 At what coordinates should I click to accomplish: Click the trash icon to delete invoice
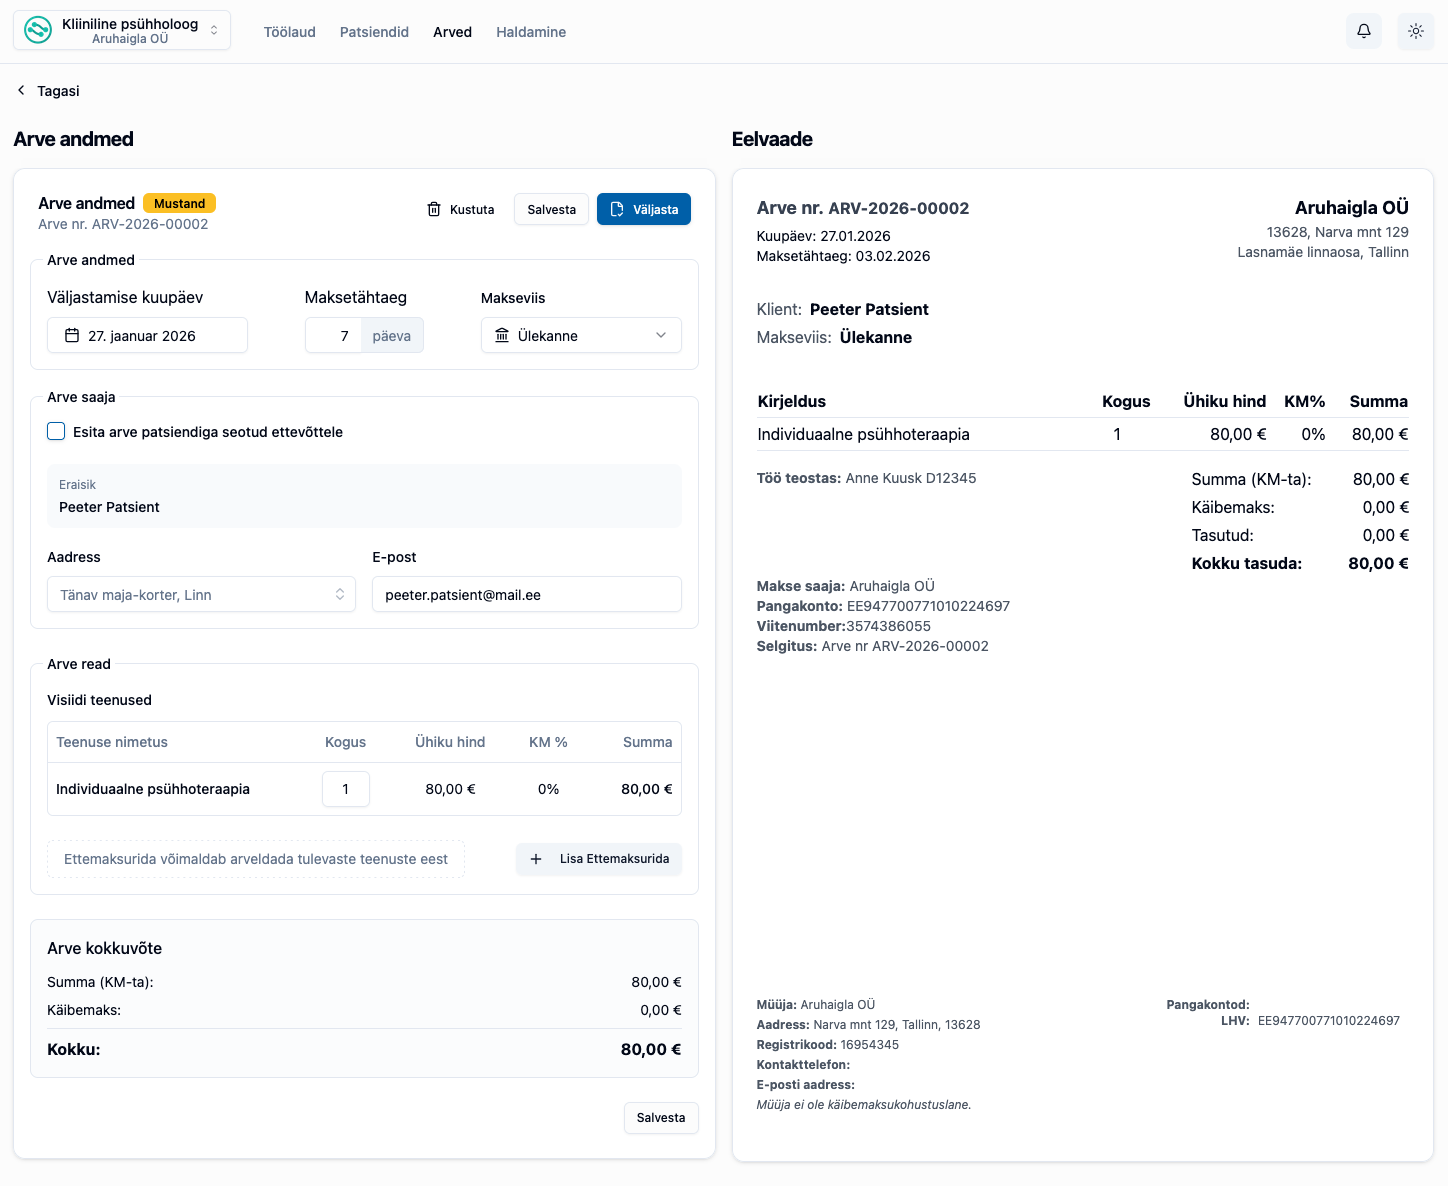(x=434, y=209)
